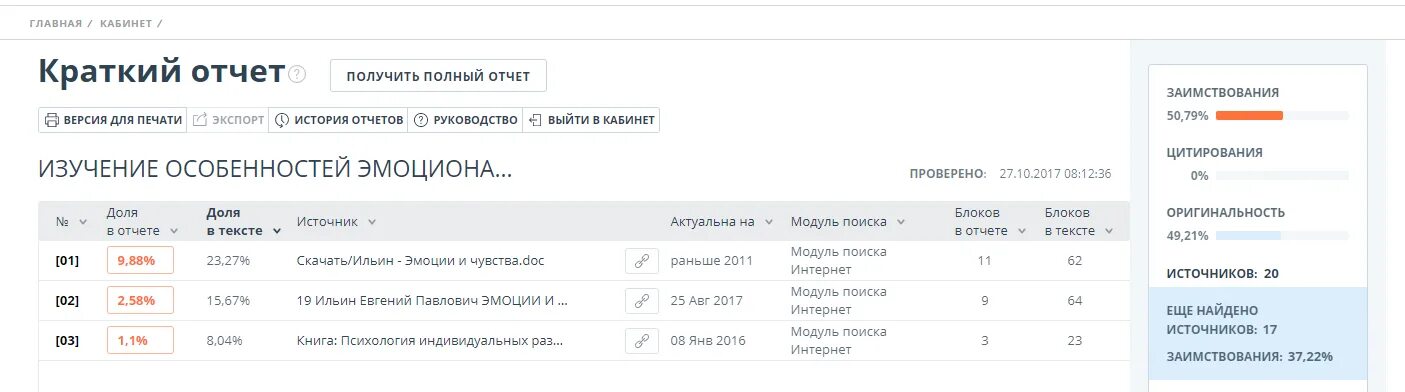This screenshot has height=392, width=1405.
Task: Open link icon for source [01]
Action: [x=642, y=261]
